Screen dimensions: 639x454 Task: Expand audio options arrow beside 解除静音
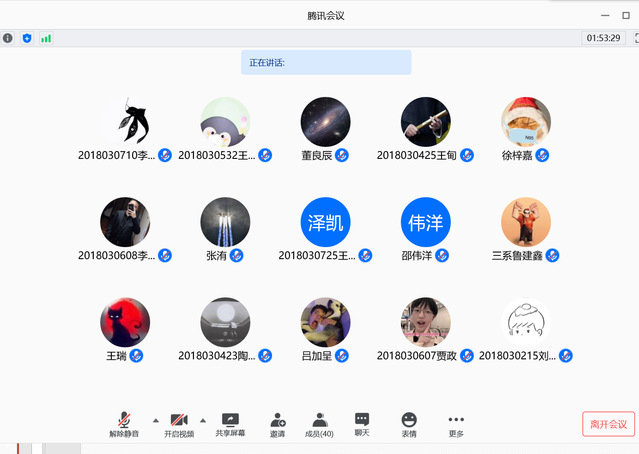pyautogui.click(x=155, y=420)
